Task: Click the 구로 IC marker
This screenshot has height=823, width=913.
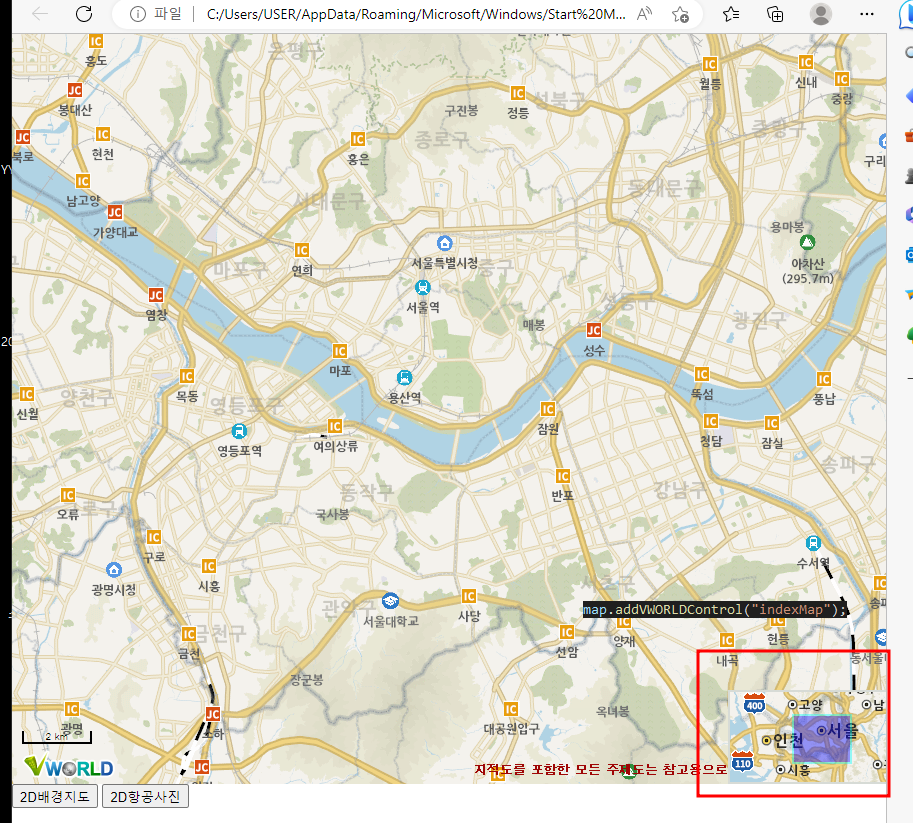Action: 154,536
